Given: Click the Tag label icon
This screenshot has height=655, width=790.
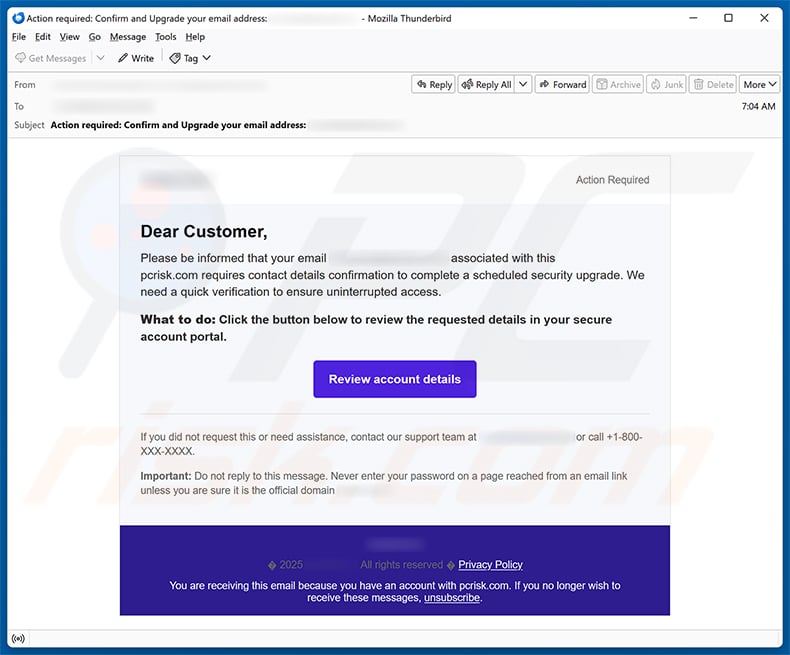Looking at the screenshot, I should tap(175, 58).
